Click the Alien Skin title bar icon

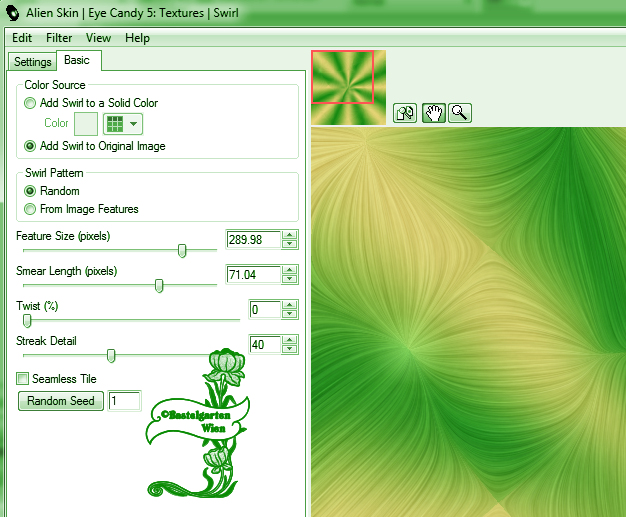(13, 13)
